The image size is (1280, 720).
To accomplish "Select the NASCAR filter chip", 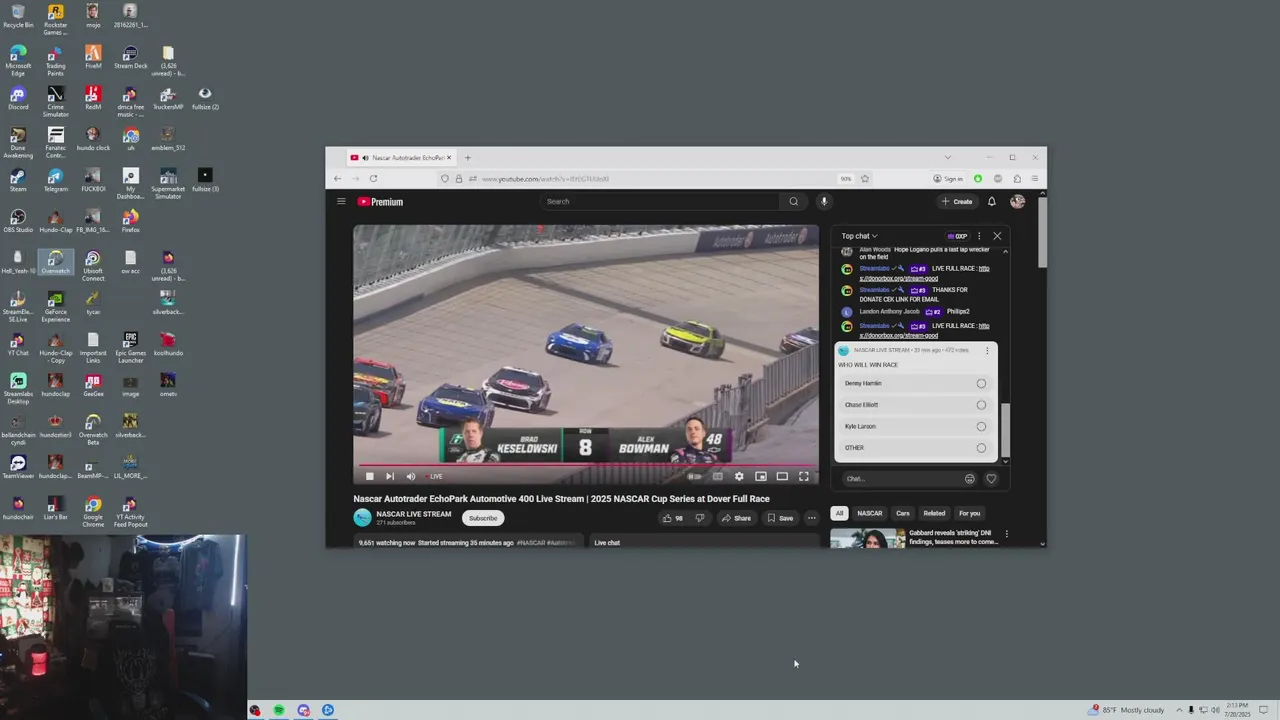I will (x=870, y=513).
